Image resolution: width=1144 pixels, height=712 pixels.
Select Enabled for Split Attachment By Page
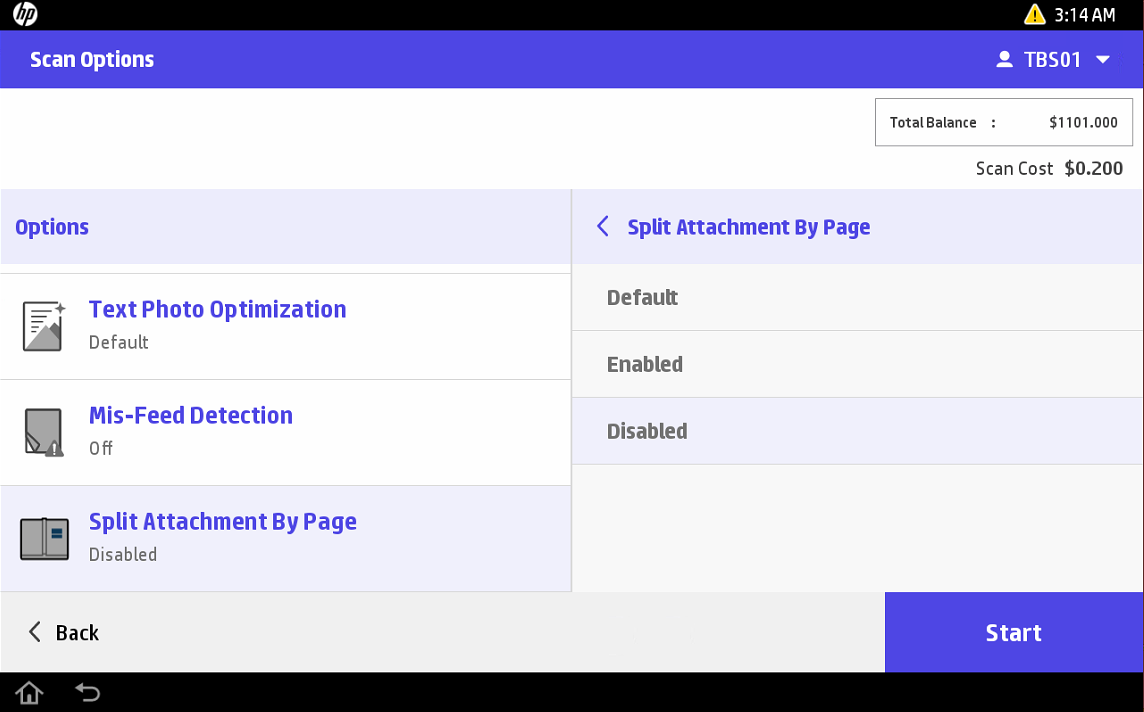click(857, 365)
